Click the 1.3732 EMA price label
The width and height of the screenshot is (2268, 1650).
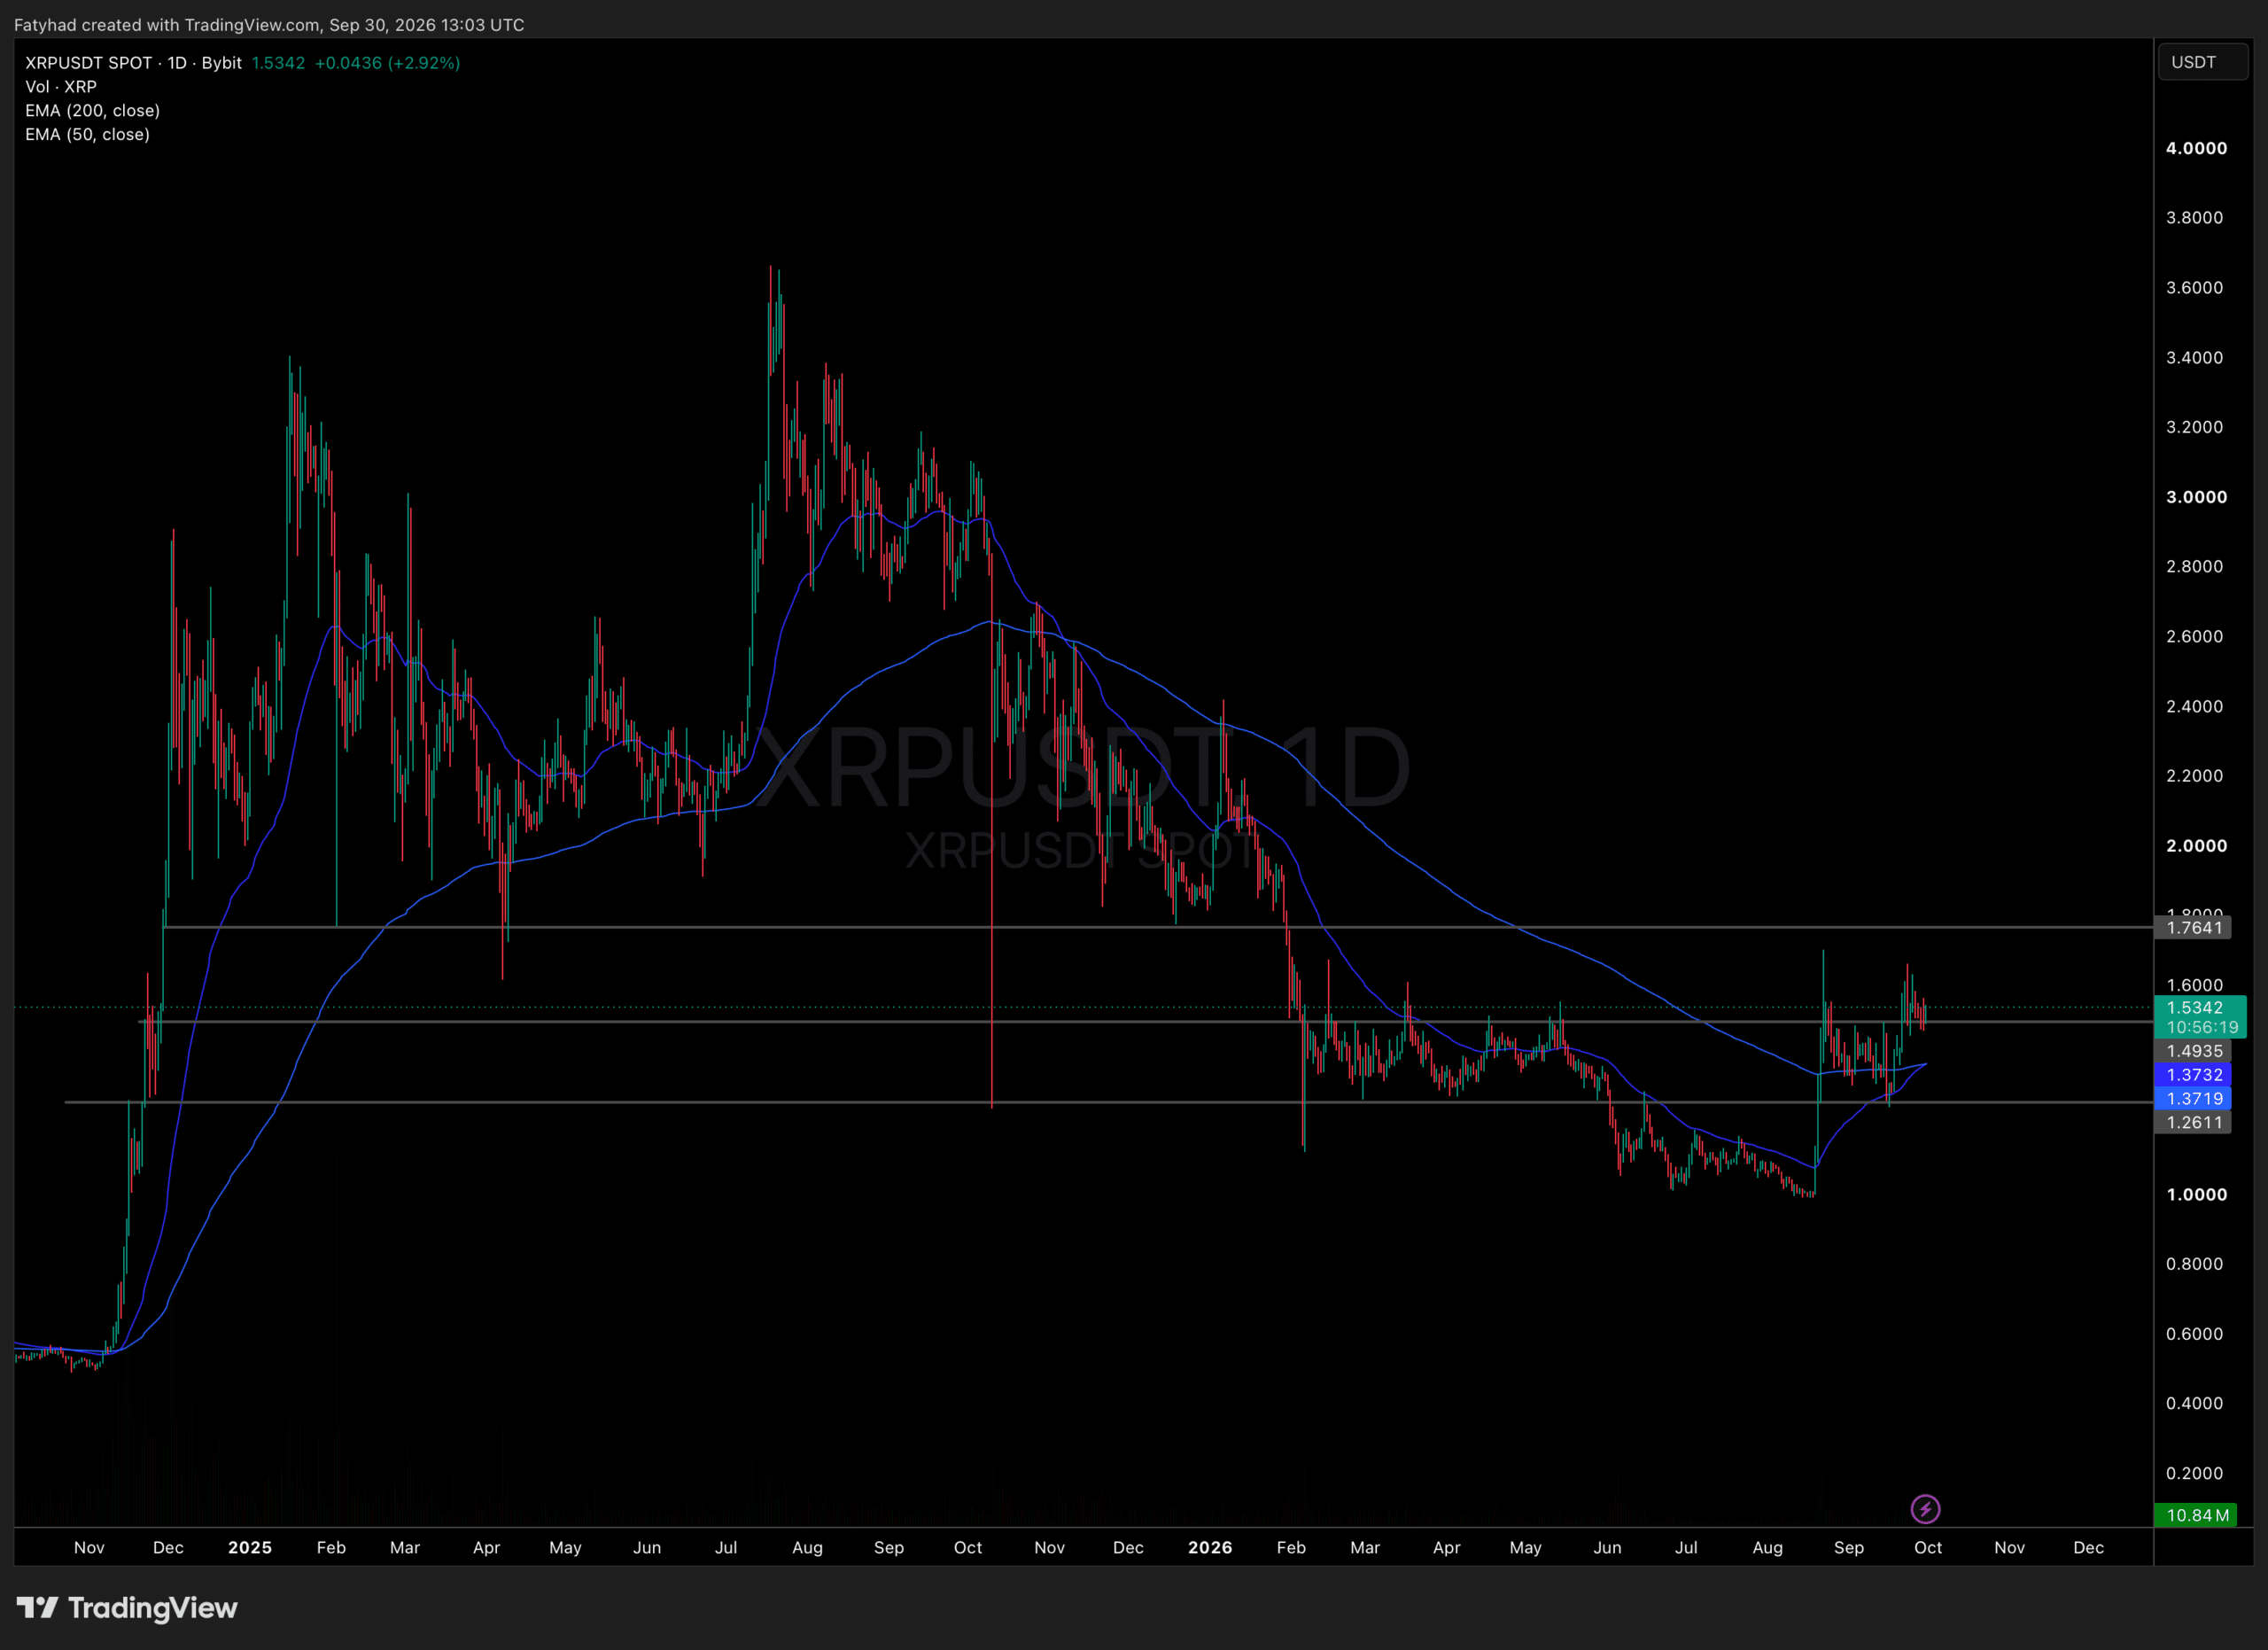pos(2194,1075)
